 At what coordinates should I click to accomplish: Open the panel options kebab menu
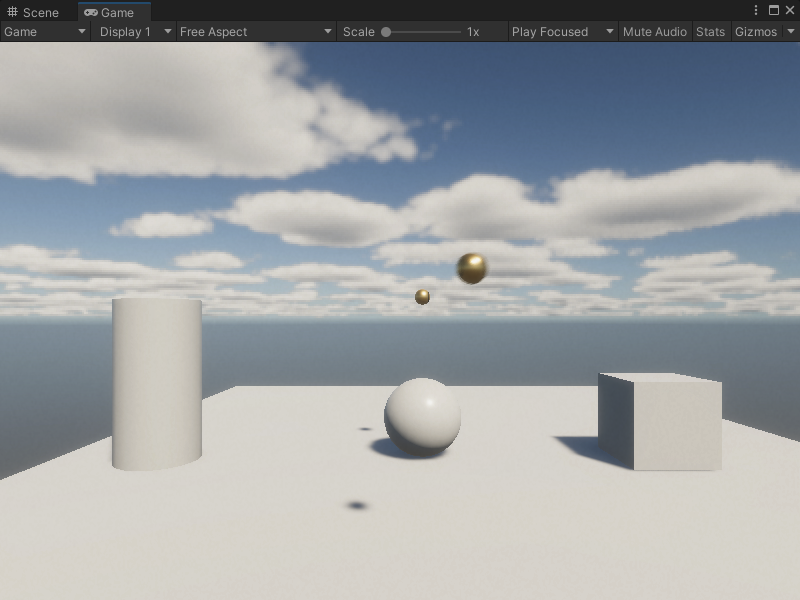(756, 8)
